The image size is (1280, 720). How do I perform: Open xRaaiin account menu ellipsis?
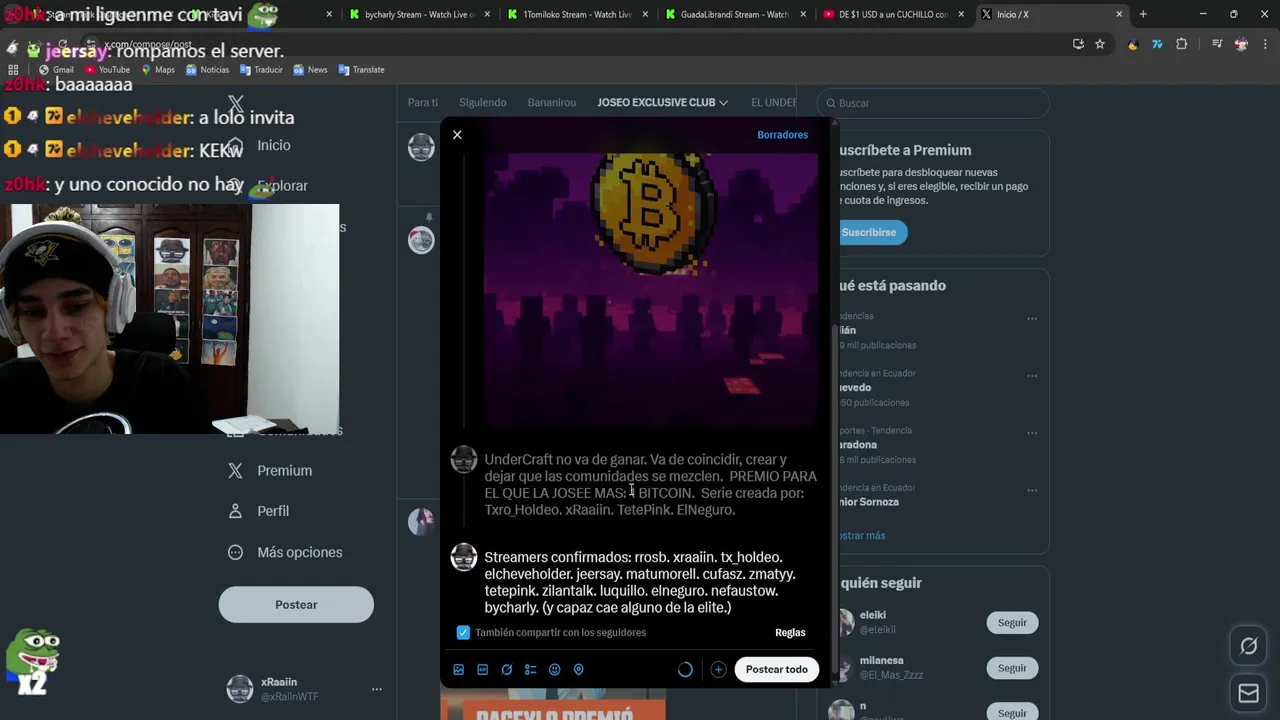[x=377, y=689]
